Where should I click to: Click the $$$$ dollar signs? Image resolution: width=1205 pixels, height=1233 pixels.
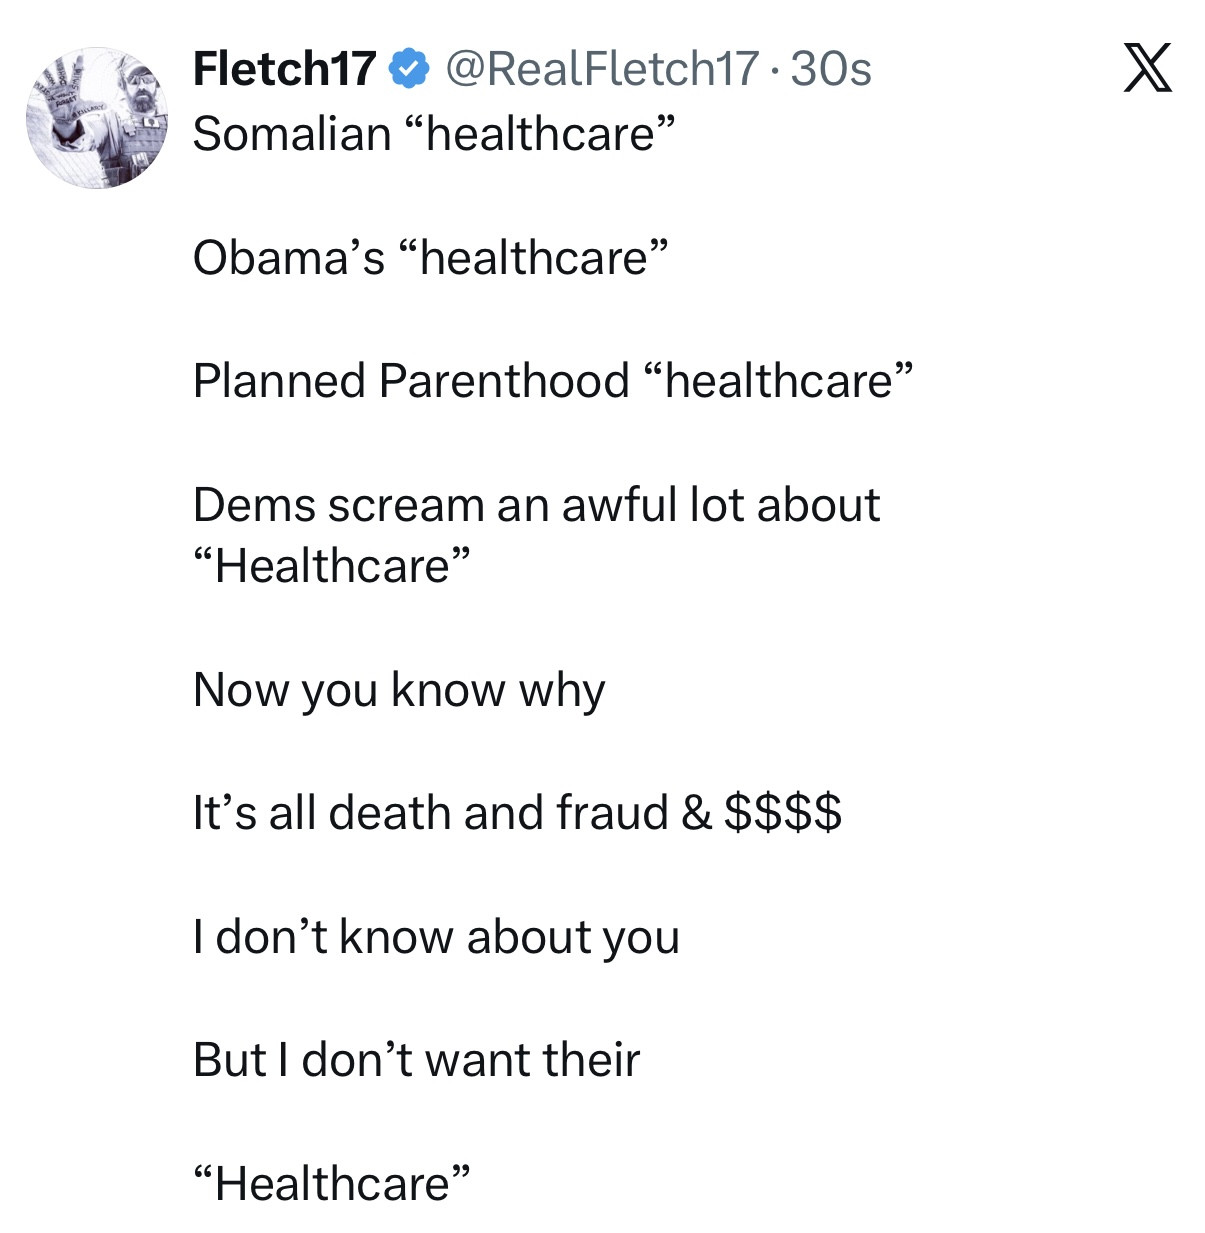[x=782, y=813]
